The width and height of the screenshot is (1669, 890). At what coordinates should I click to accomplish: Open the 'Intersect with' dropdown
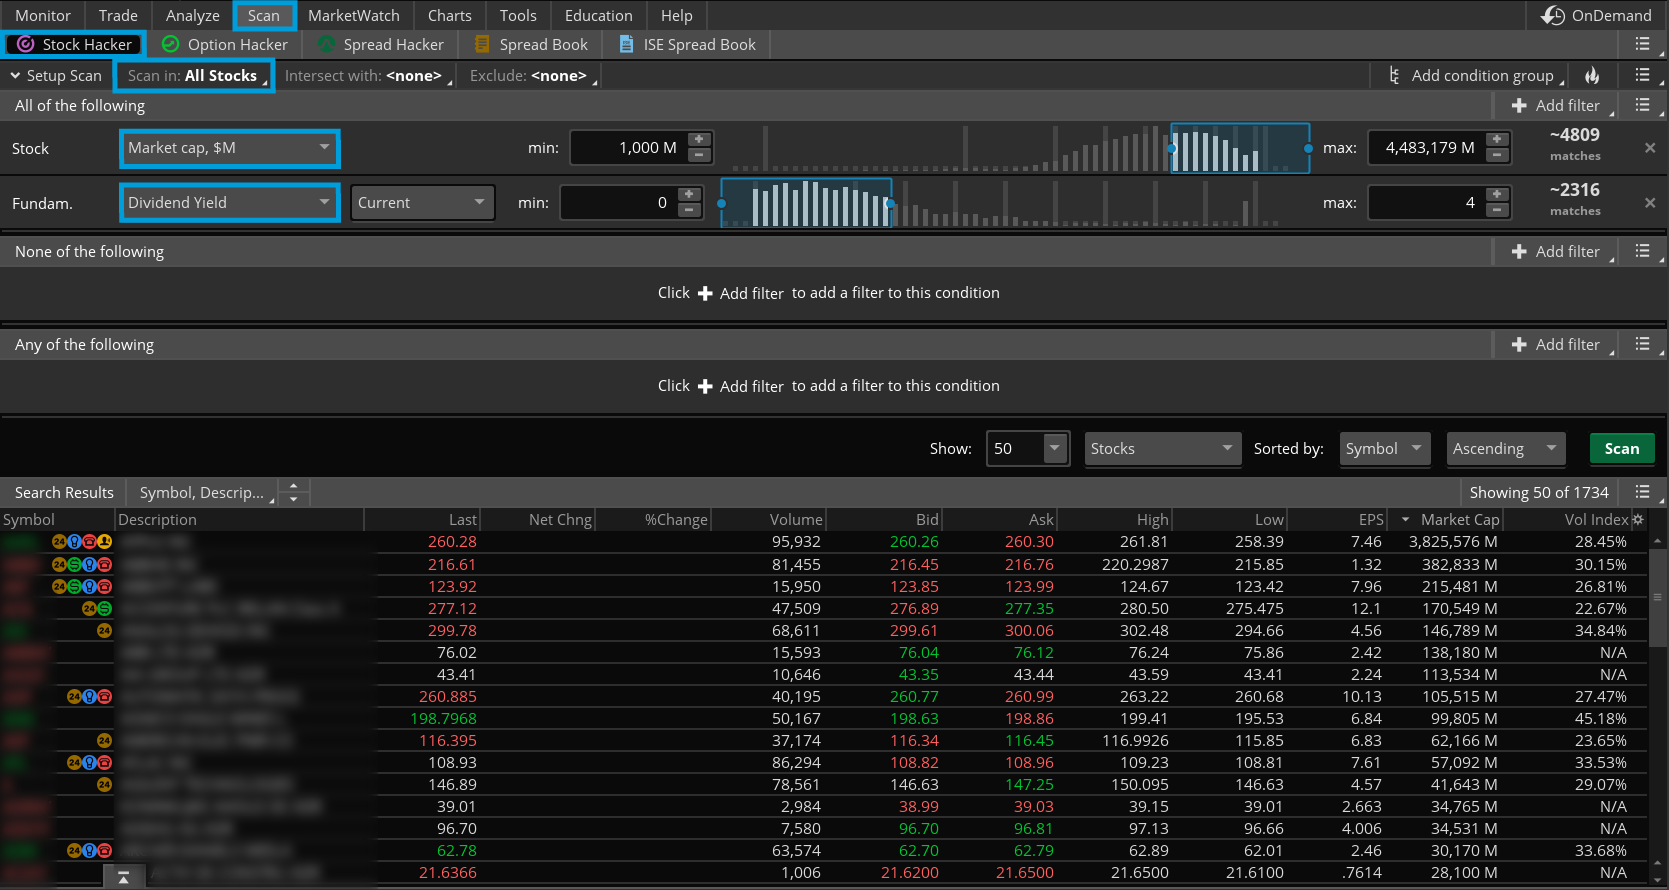pos(366,75)
